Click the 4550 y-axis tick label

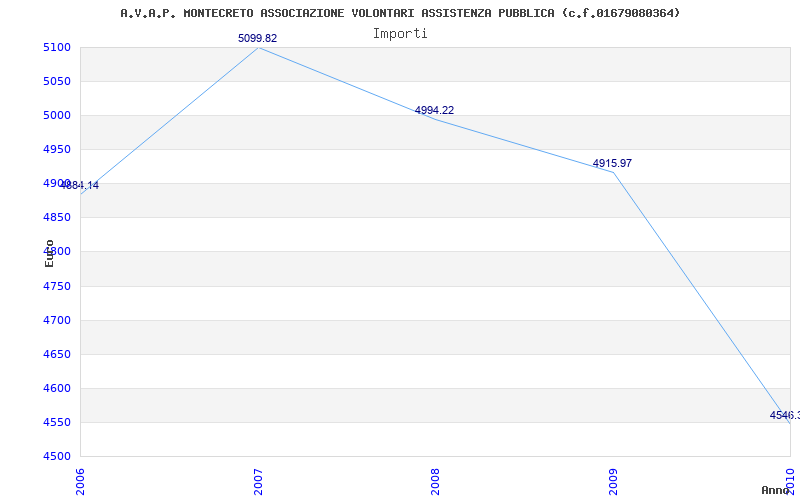57,422
